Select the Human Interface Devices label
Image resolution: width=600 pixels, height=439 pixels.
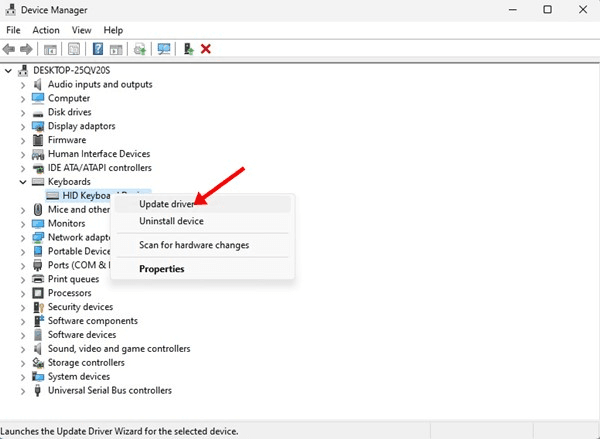99,154
